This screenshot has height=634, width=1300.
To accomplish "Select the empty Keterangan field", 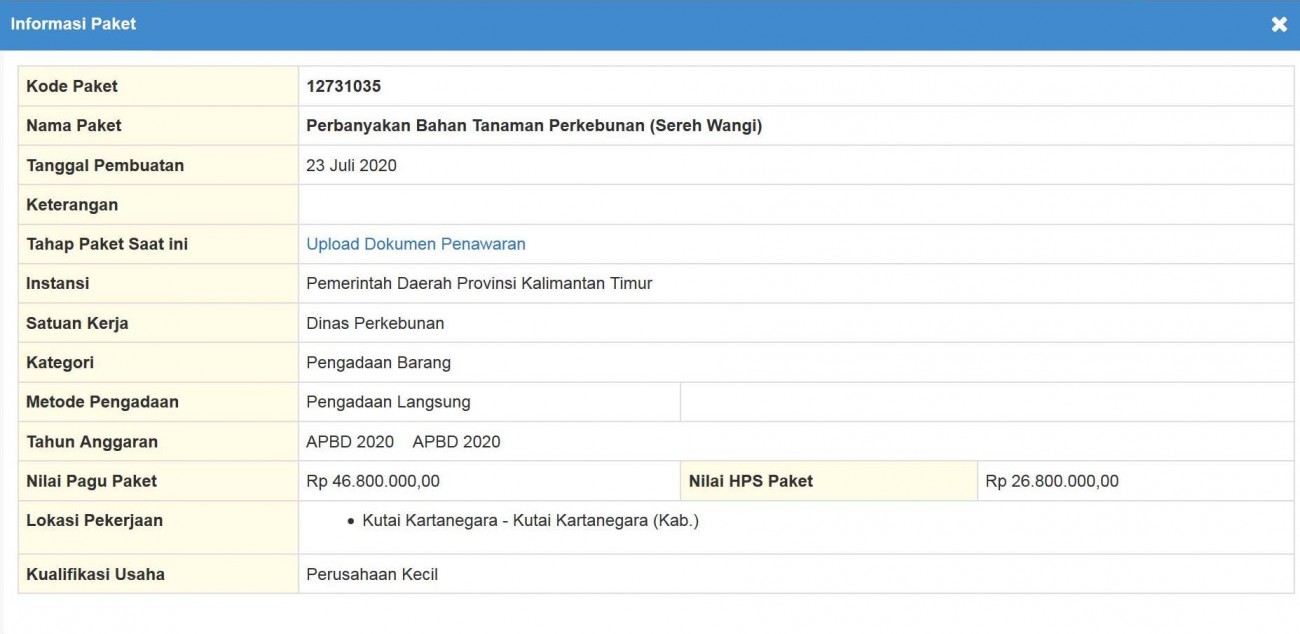I will pyautogui.click(x=500, y=204).
